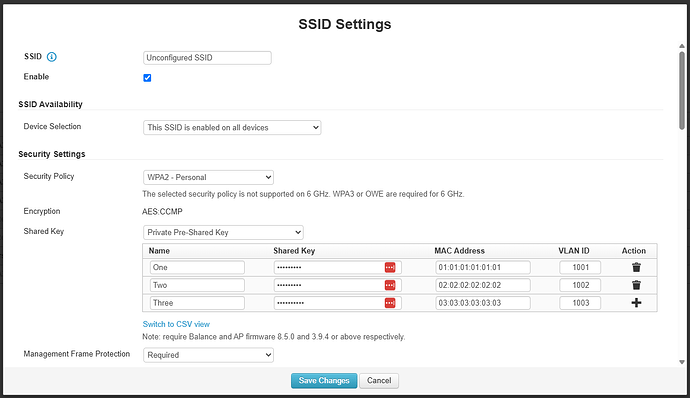This screenshot has width=690, height=398.
Task: Click the VLAN ID column header
Action: click(574, 251)
